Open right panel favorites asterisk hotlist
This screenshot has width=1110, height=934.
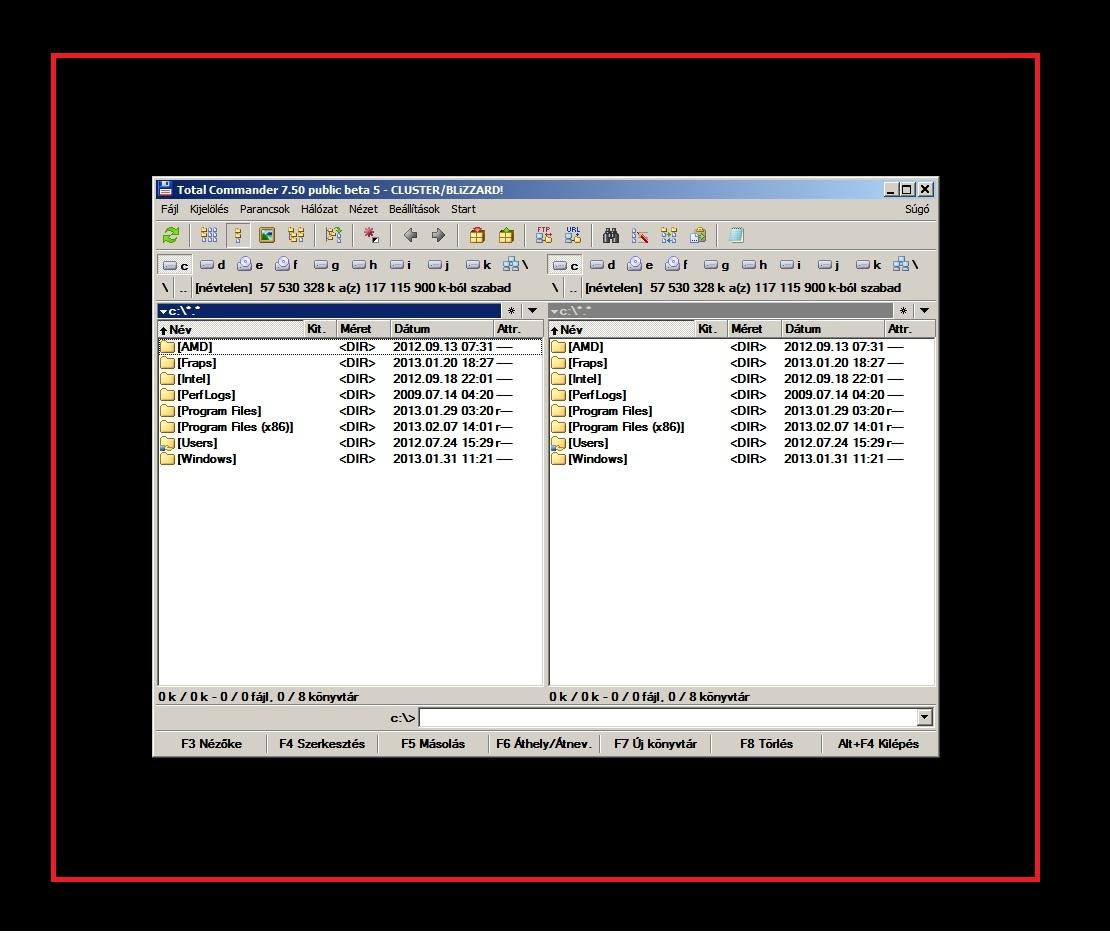tap(903, 311)
